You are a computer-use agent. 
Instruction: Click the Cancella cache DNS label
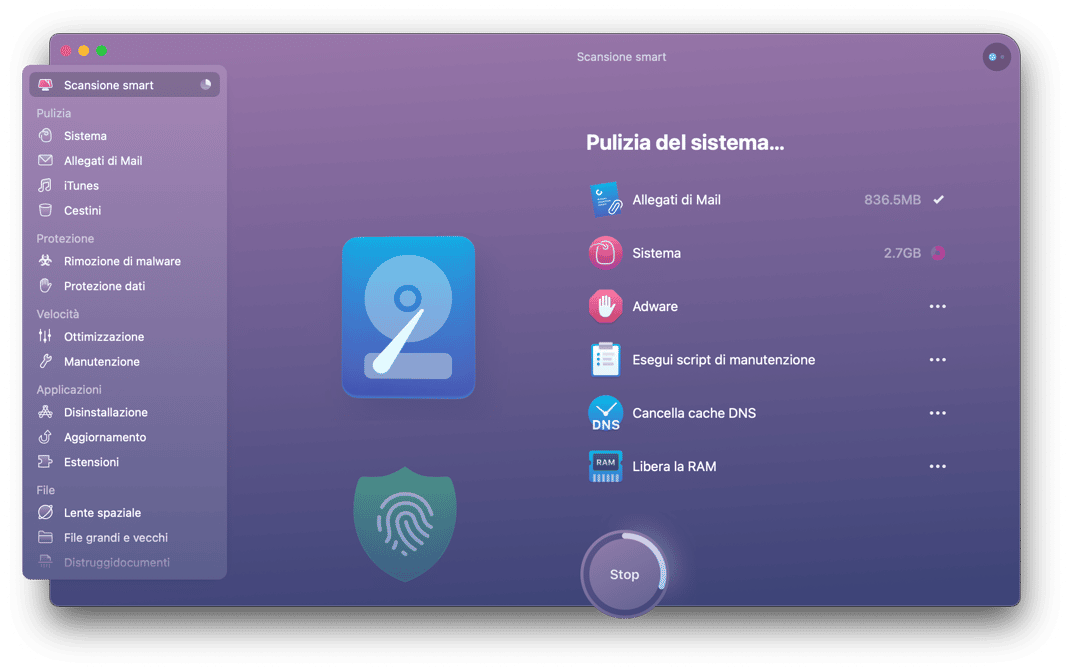tap(694, 413)
